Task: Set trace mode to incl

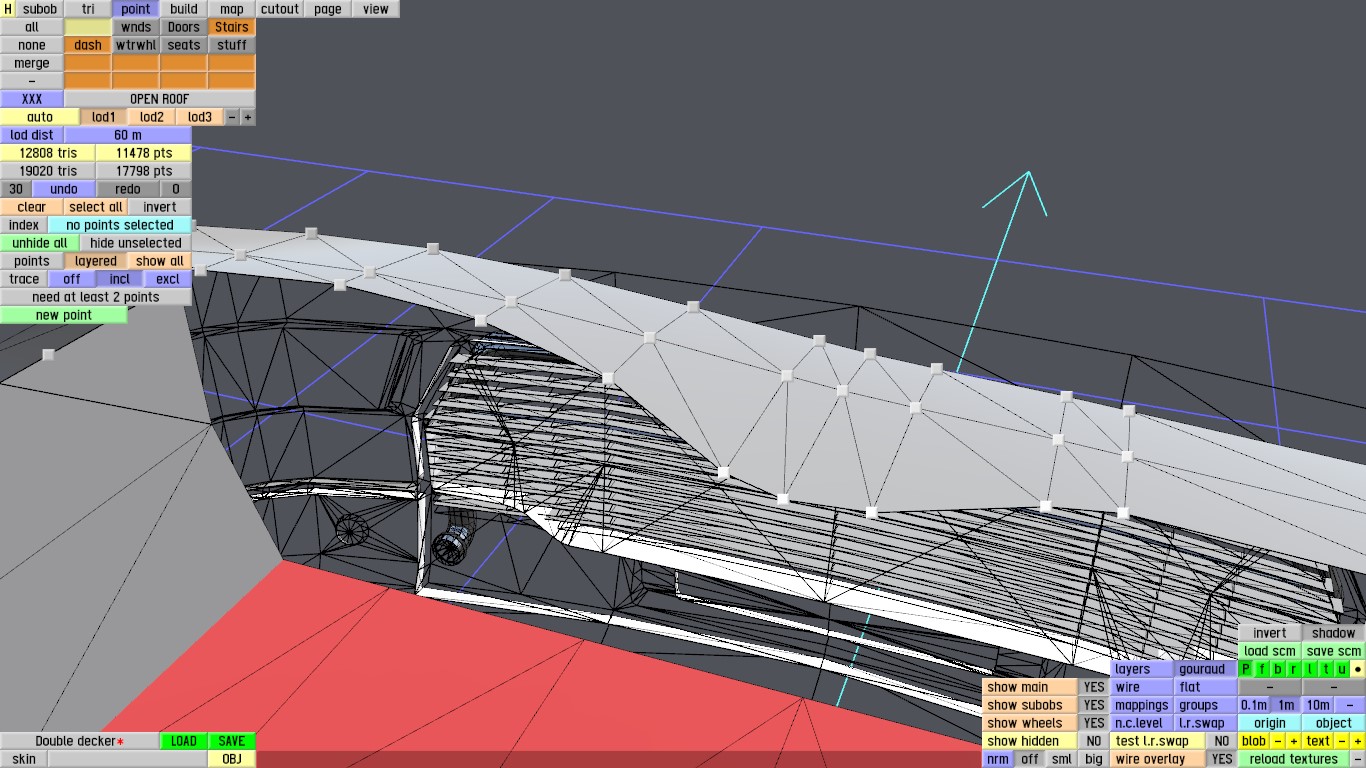Action: [120, 279]
